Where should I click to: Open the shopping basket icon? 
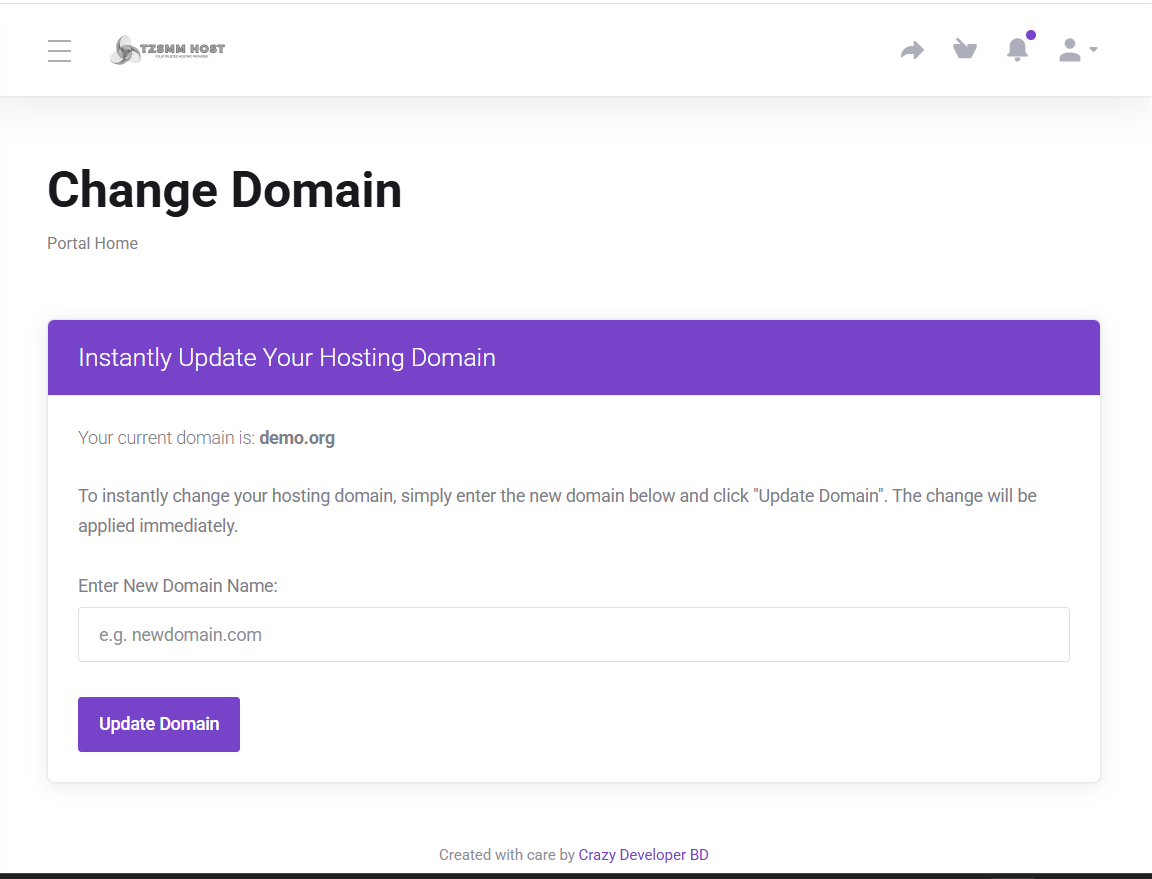pos(965,50)
